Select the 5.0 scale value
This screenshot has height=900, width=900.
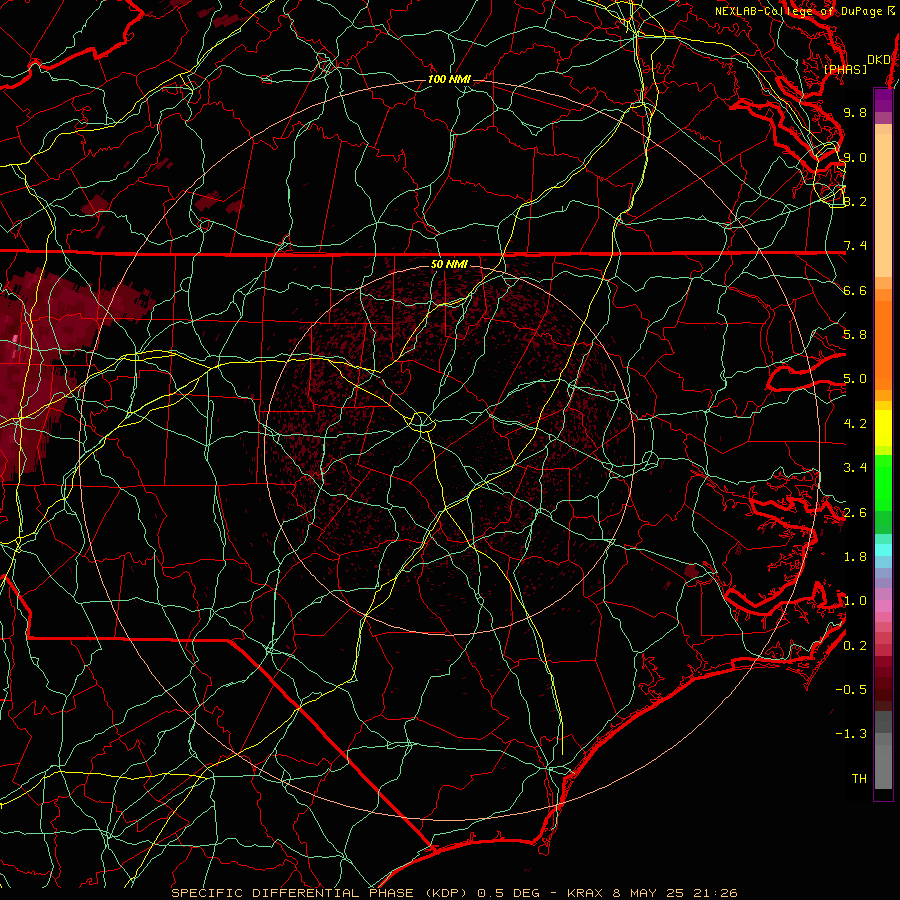click(855, 379)
